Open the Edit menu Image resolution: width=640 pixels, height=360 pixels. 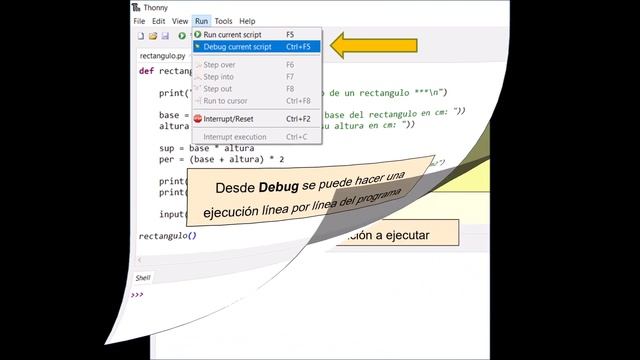pos(158,21)
